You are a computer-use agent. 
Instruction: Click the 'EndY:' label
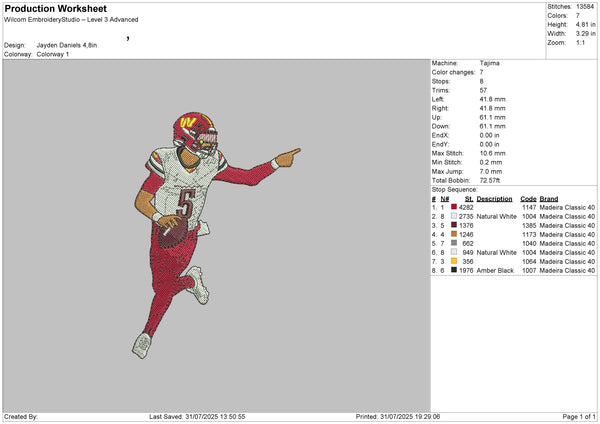pos(440,144)
